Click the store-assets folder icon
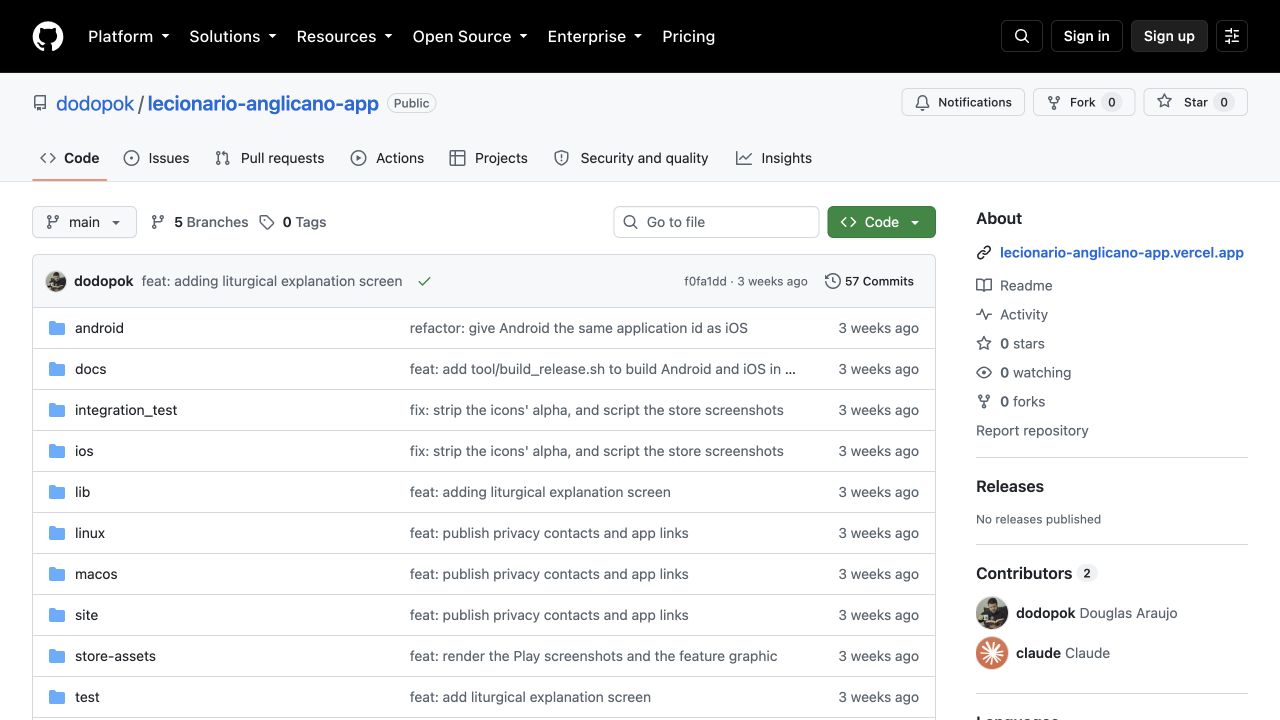The width and height of the screenshot is (1280, 720). point(57,656)
